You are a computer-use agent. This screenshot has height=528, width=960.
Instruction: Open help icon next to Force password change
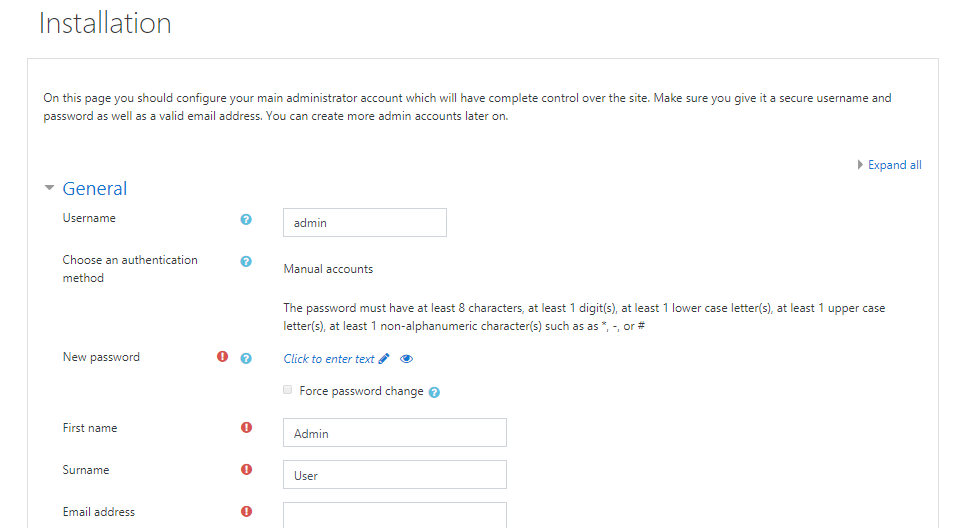pyautogui.click(x=434, y=392)
